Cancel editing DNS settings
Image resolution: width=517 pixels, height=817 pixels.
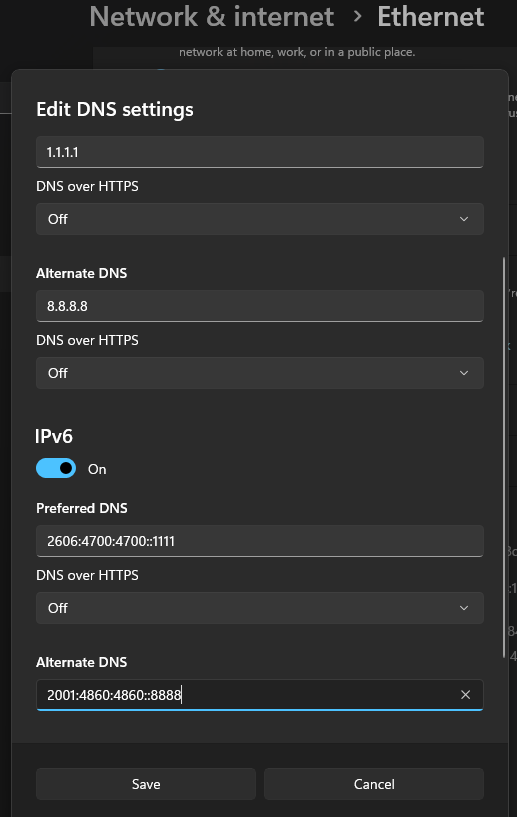point(374,784)
